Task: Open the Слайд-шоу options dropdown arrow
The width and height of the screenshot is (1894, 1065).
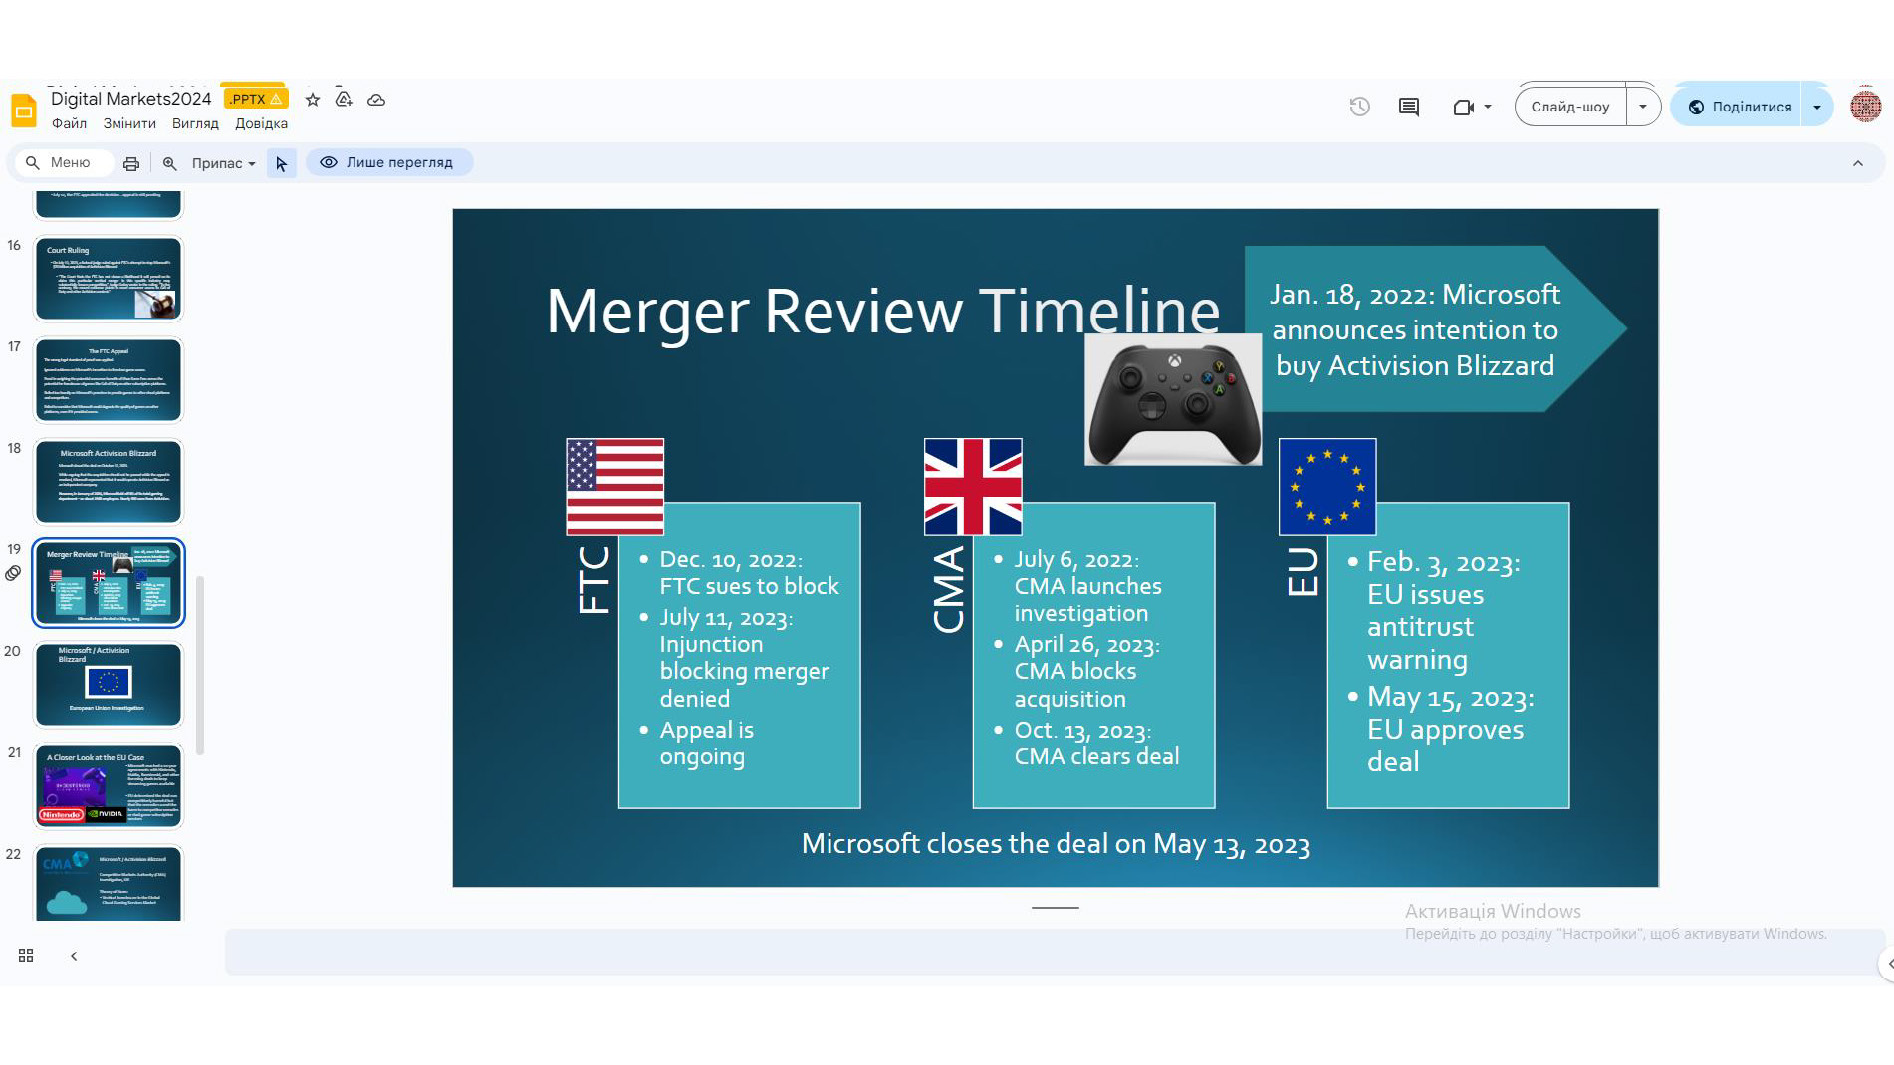Action: pos(1643,107)
